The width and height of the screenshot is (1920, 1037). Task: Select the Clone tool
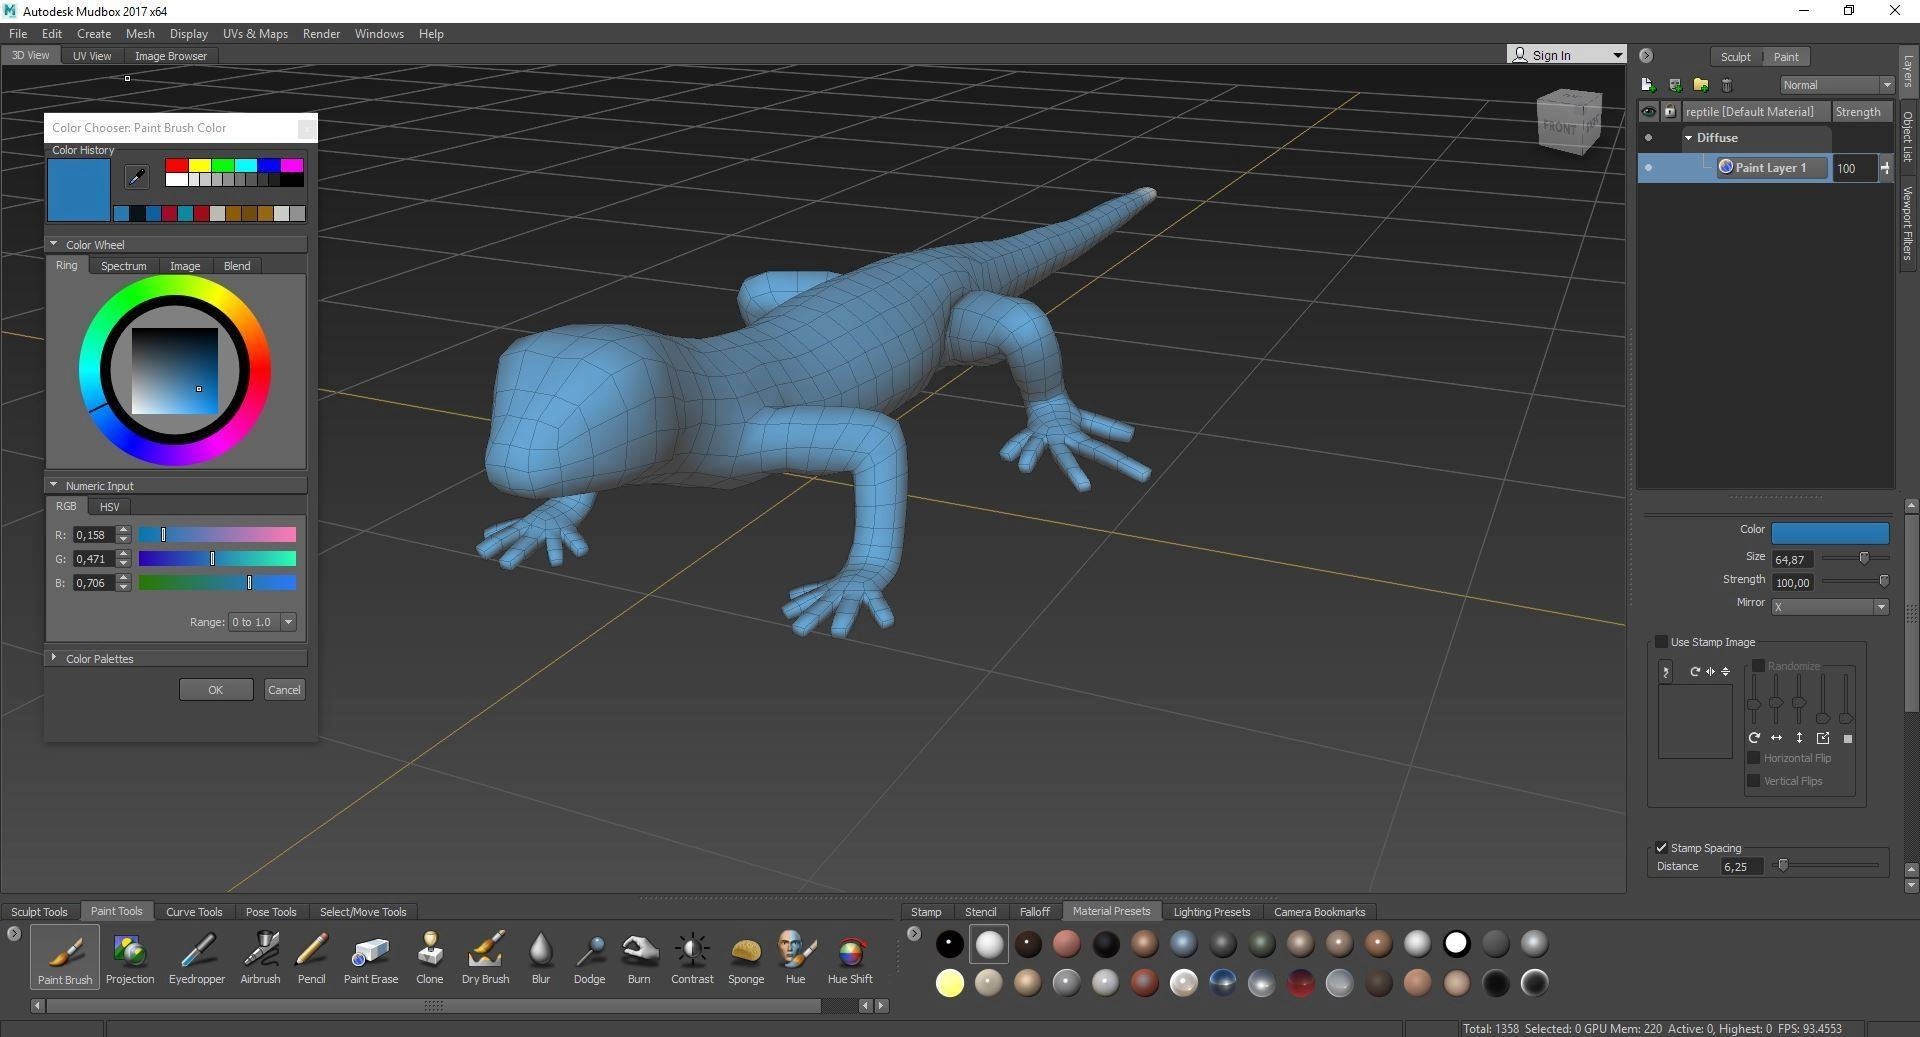click(430, 957)
